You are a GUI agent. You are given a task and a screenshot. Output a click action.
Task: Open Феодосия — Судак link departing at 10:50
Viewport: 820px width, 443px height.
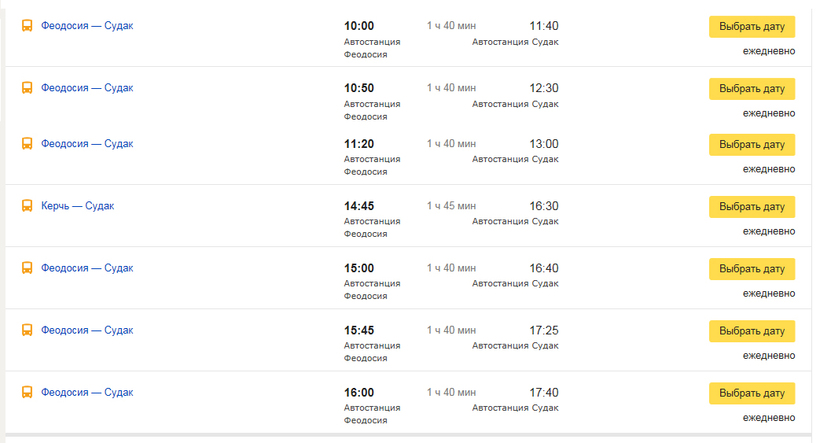click(87, 88)
